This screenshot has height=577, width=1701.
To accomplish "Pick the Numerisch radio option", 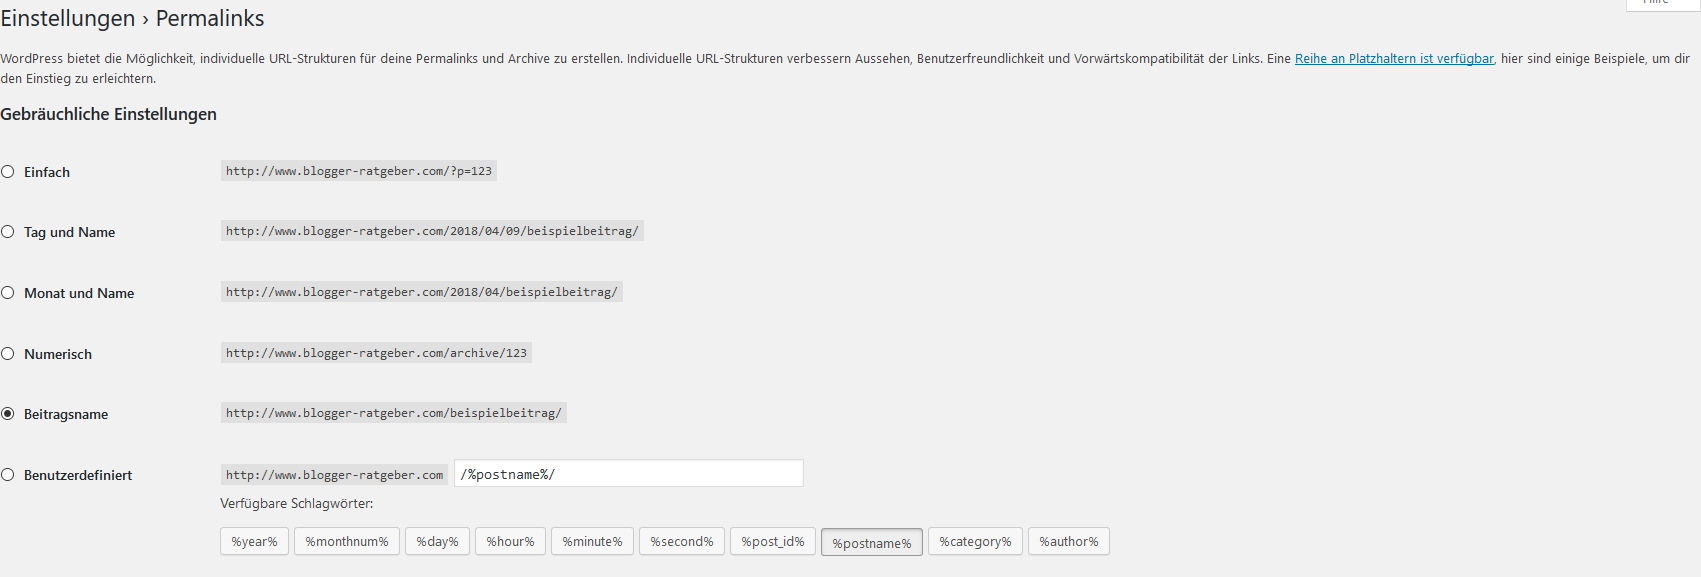I will [7, 354].
